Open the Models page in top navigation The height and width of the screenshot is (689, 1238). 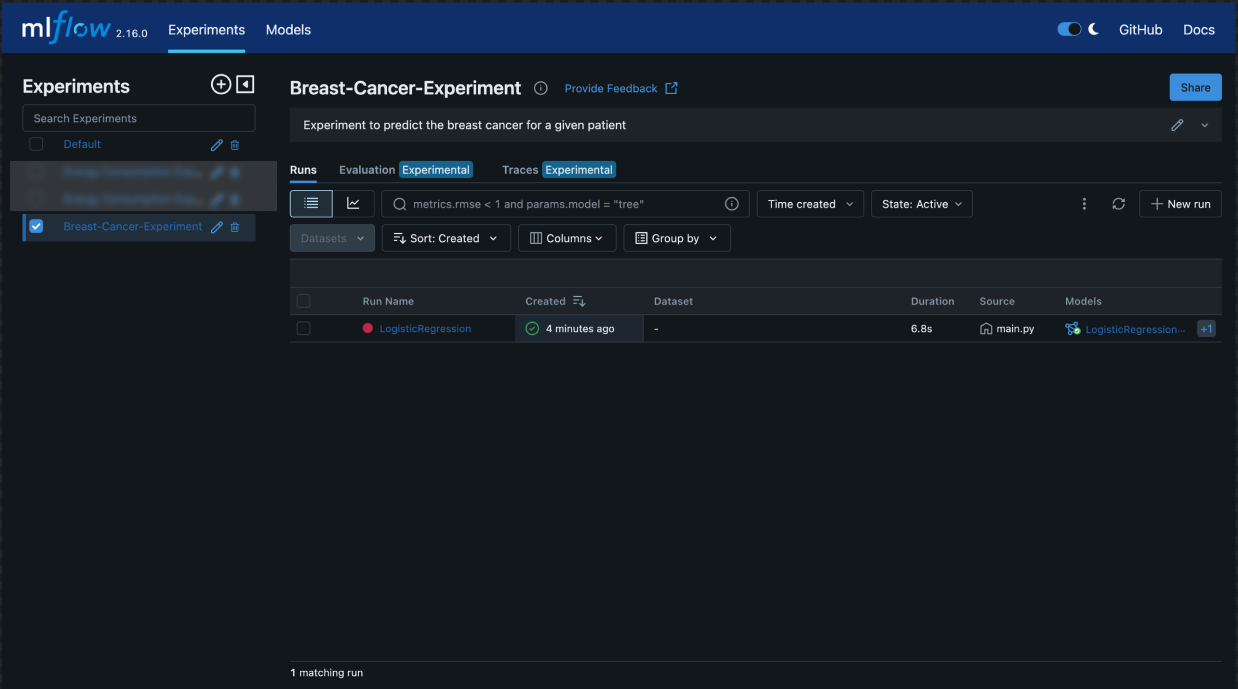(288, 30)
